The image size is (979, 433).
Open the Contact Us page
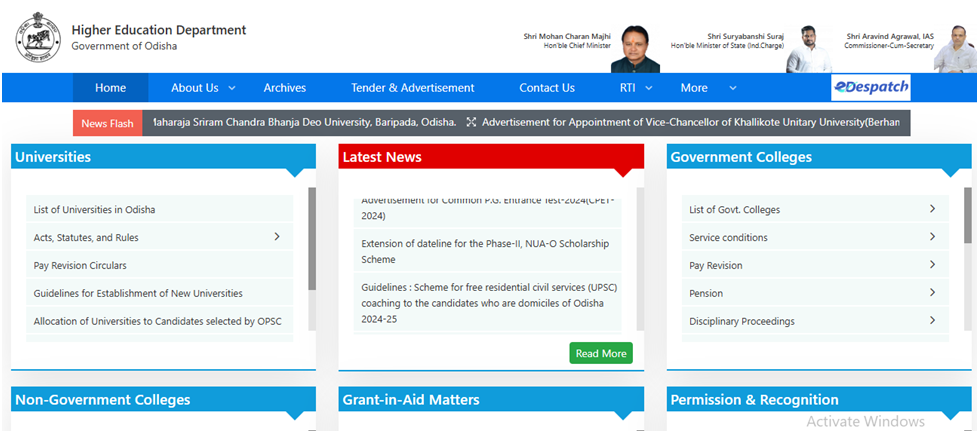pos(547,88)
